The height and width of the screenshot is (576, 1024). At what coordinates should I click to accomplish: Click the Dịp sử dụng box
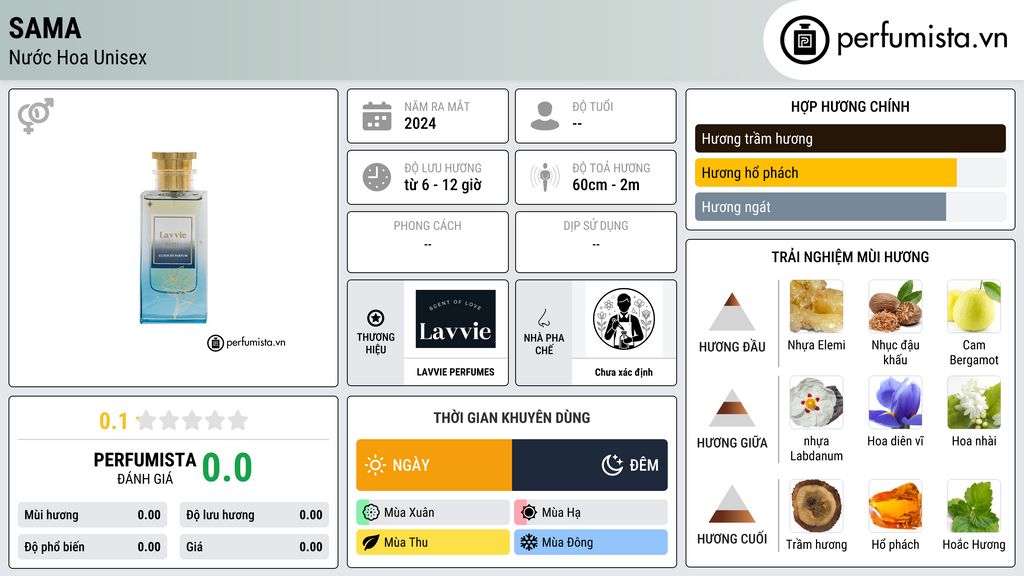pyautogui.click(x=596, y=242)
